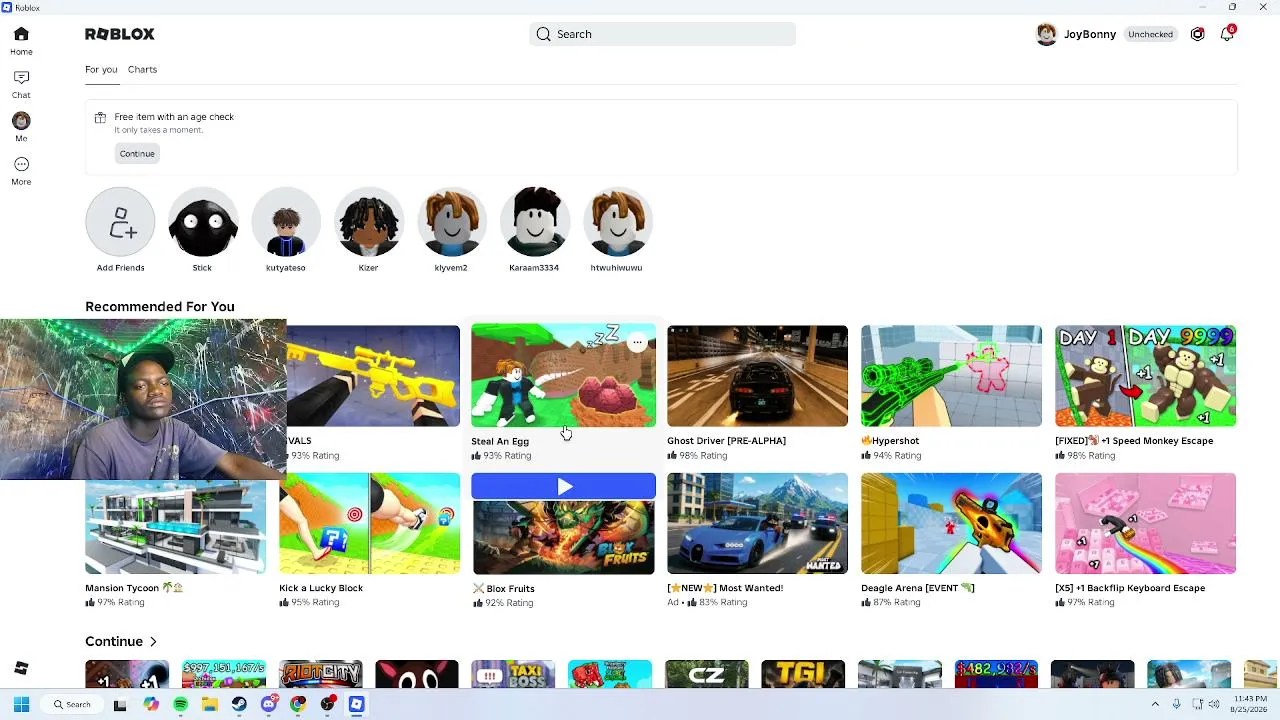The width and height of the screenshot is (1280, 720).
Task: Open Ghost Driver [PRE-ALPHA] thumbnail
Action: (x=757, y=375)
